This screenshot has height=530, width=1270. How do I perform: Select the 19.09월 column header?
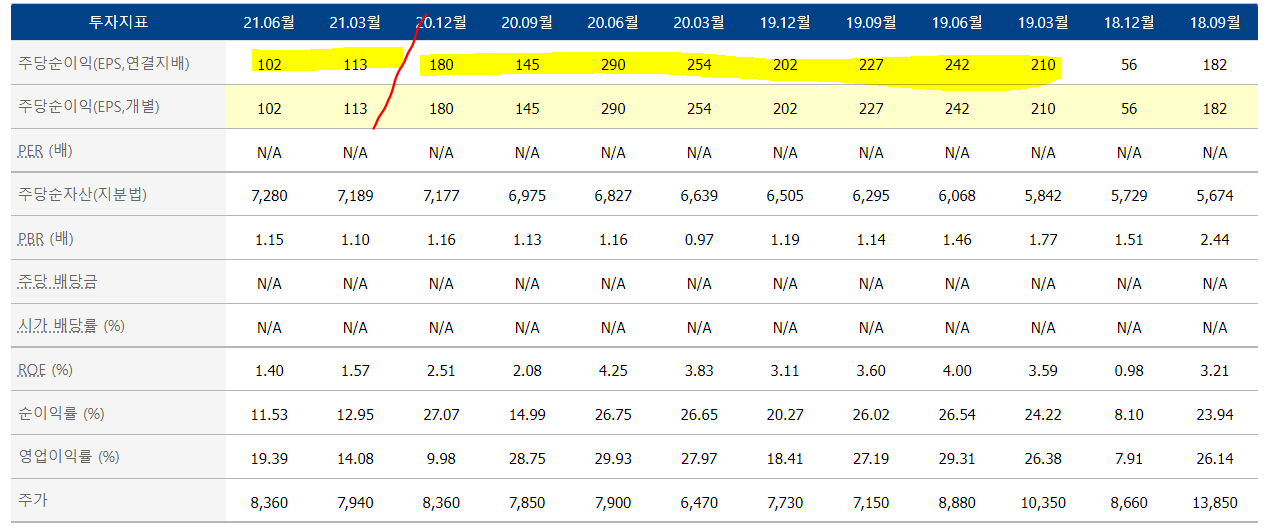[871, 21]
